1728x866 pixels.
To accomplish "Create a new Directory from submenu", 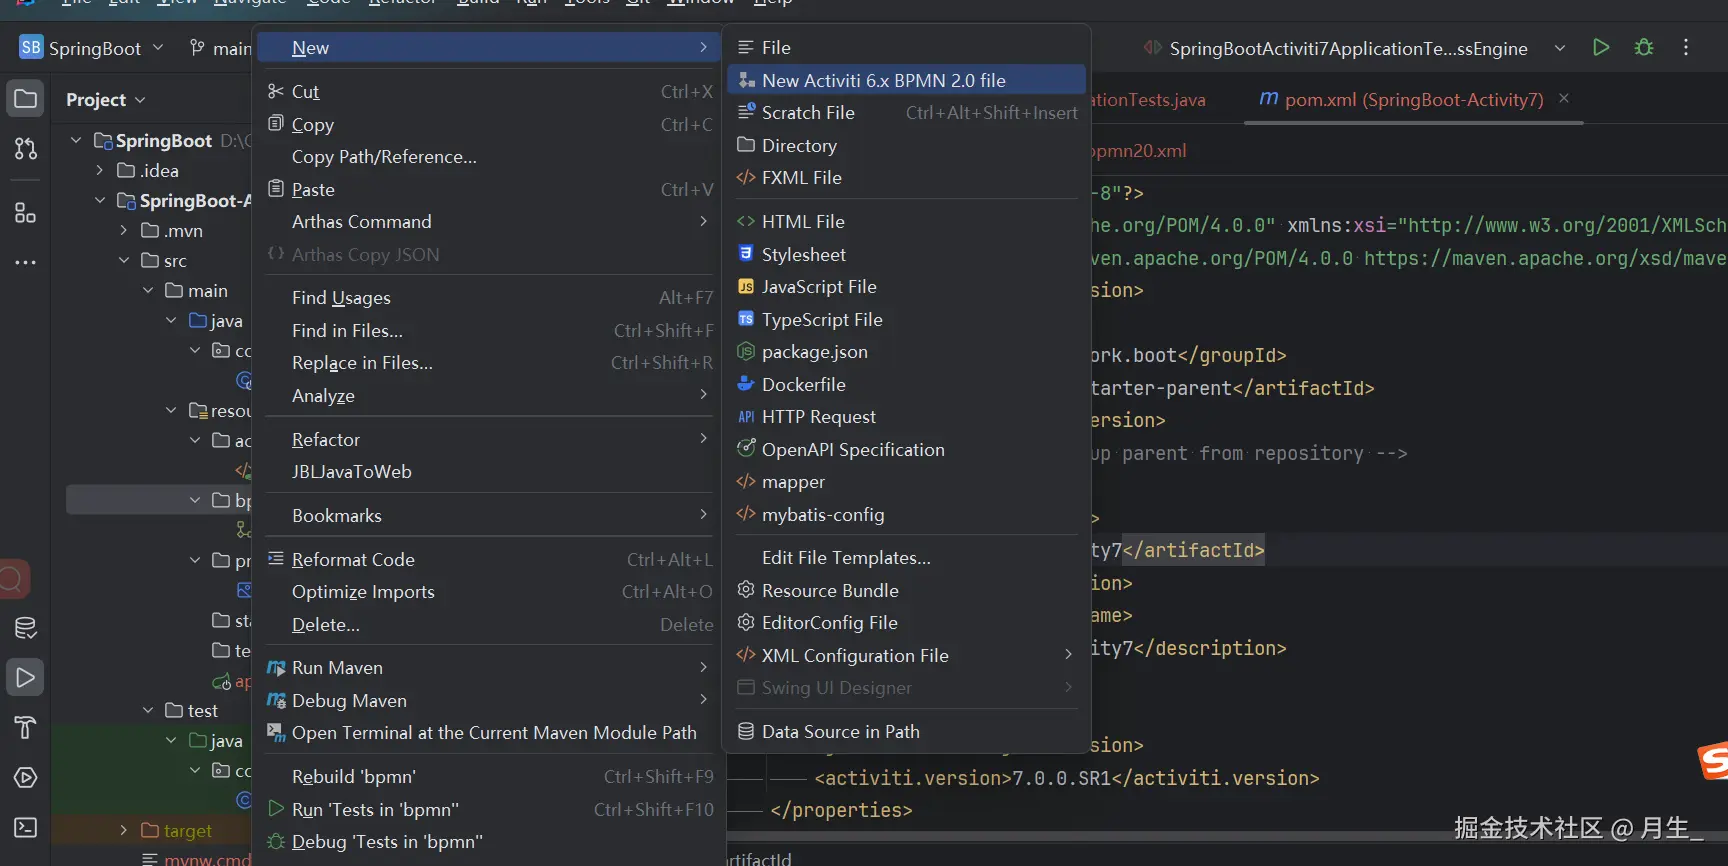I will [x=906, y=145].
